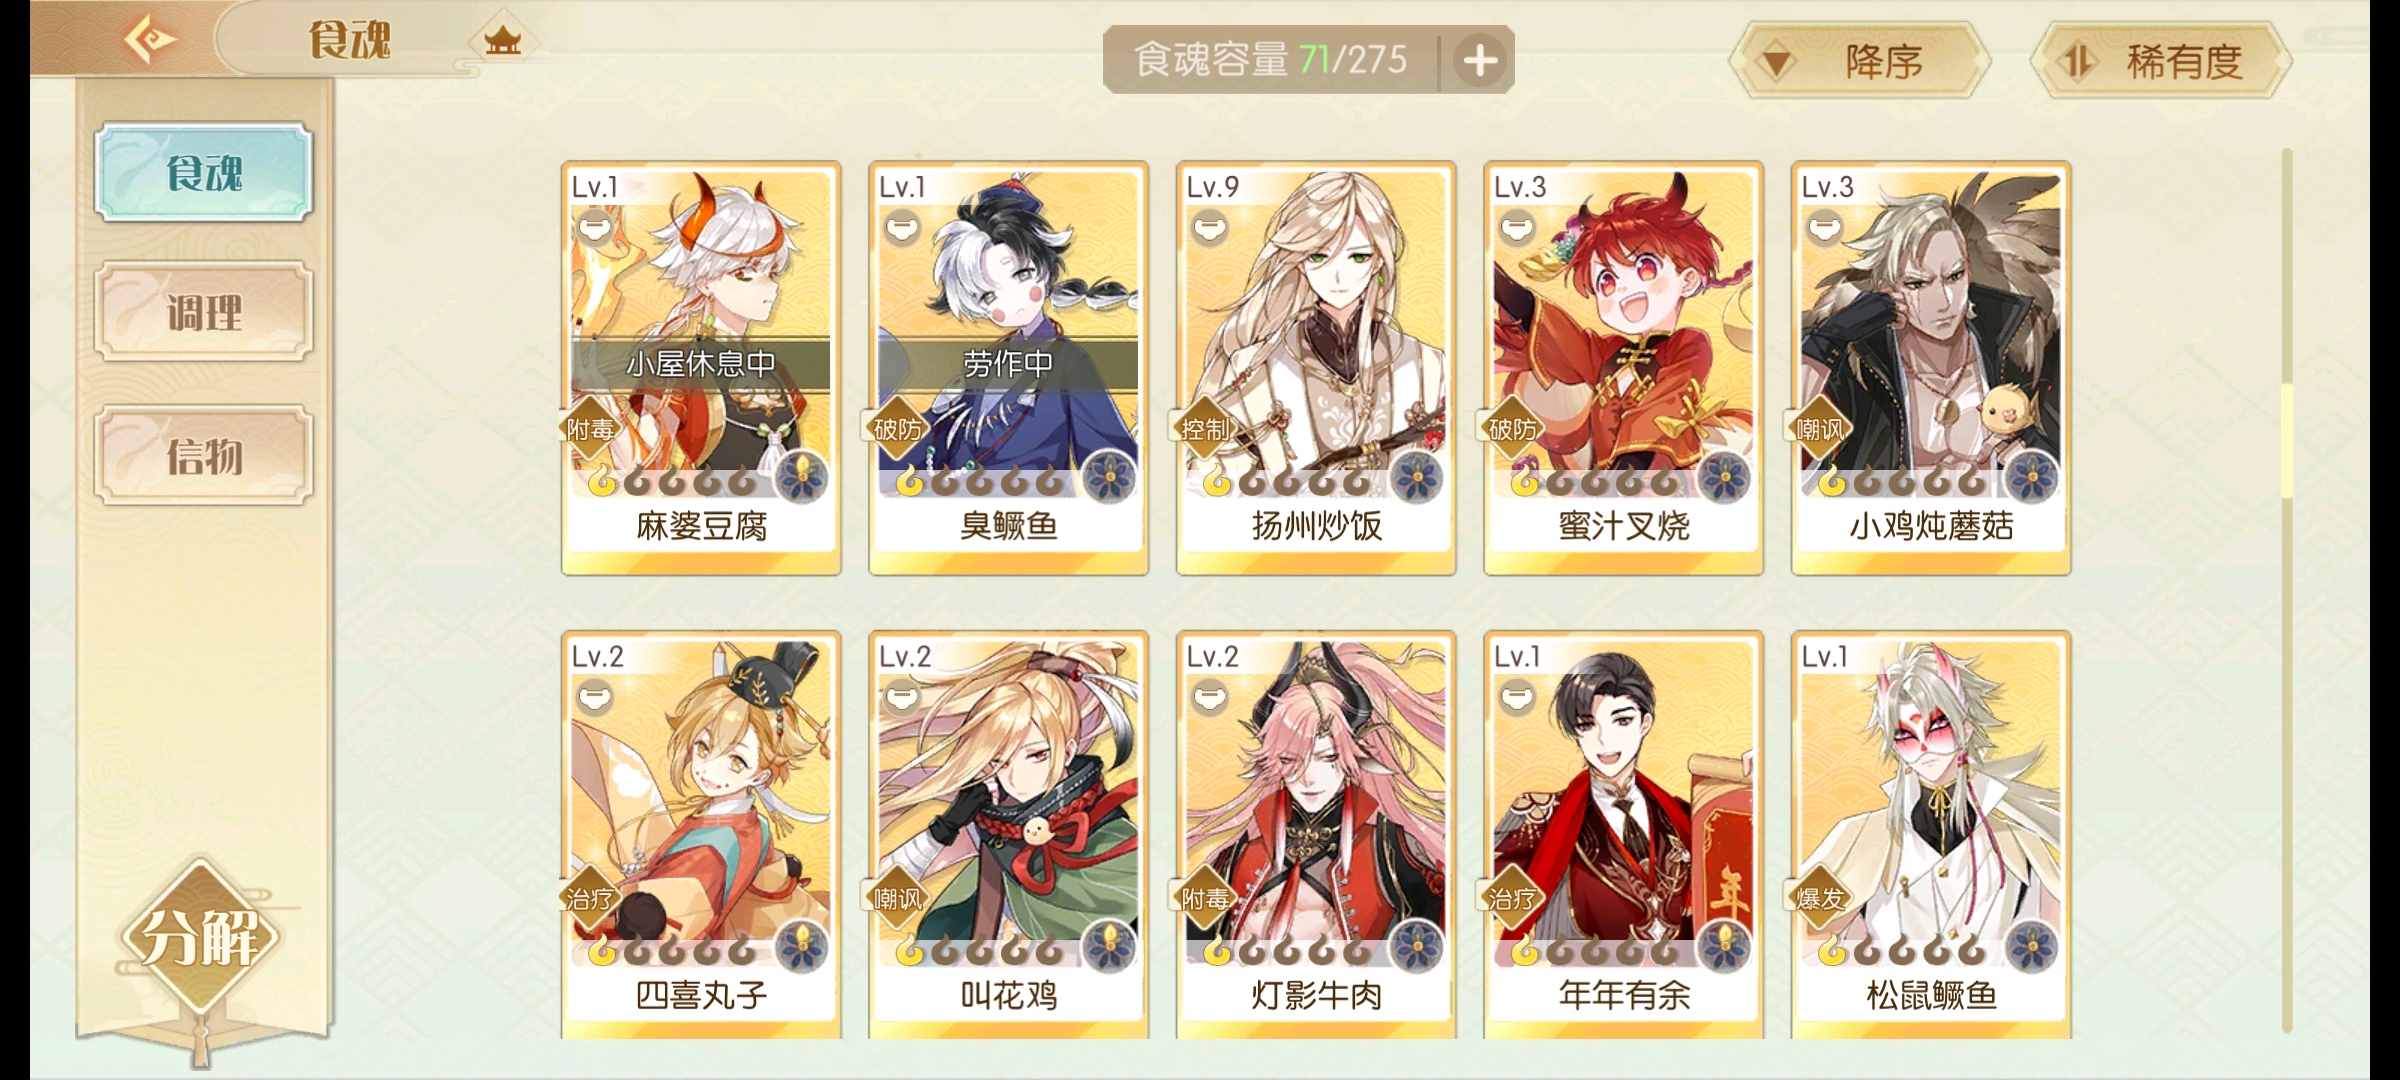Tap the back arrow icon

(x=149, y=40)
